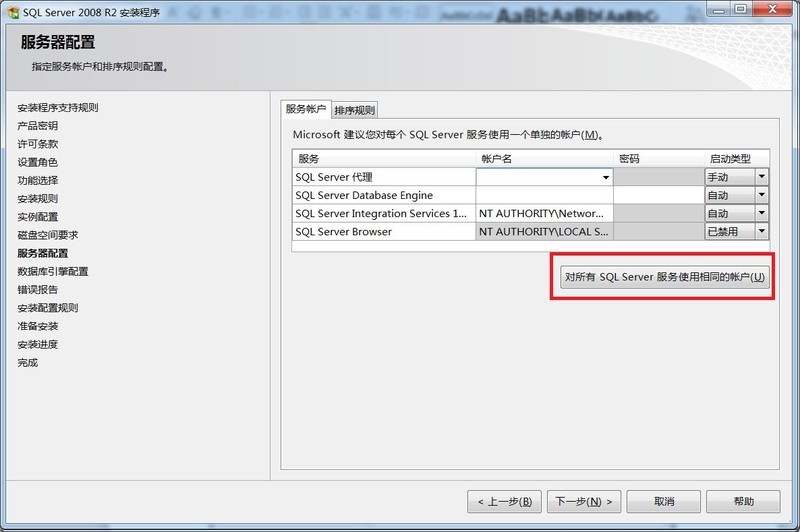The image size is (800, 532).
Task: Go to next step with 下一步 button
Action: tap(585, 501)
